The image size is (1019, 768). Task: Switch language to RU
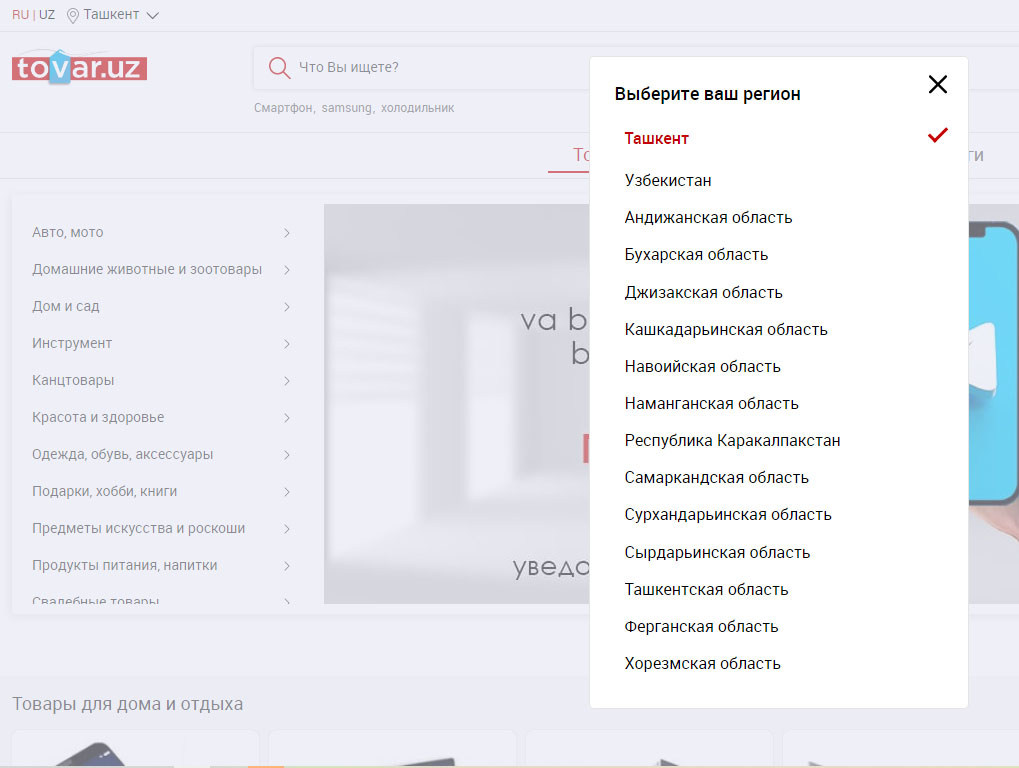click(20, 15)
